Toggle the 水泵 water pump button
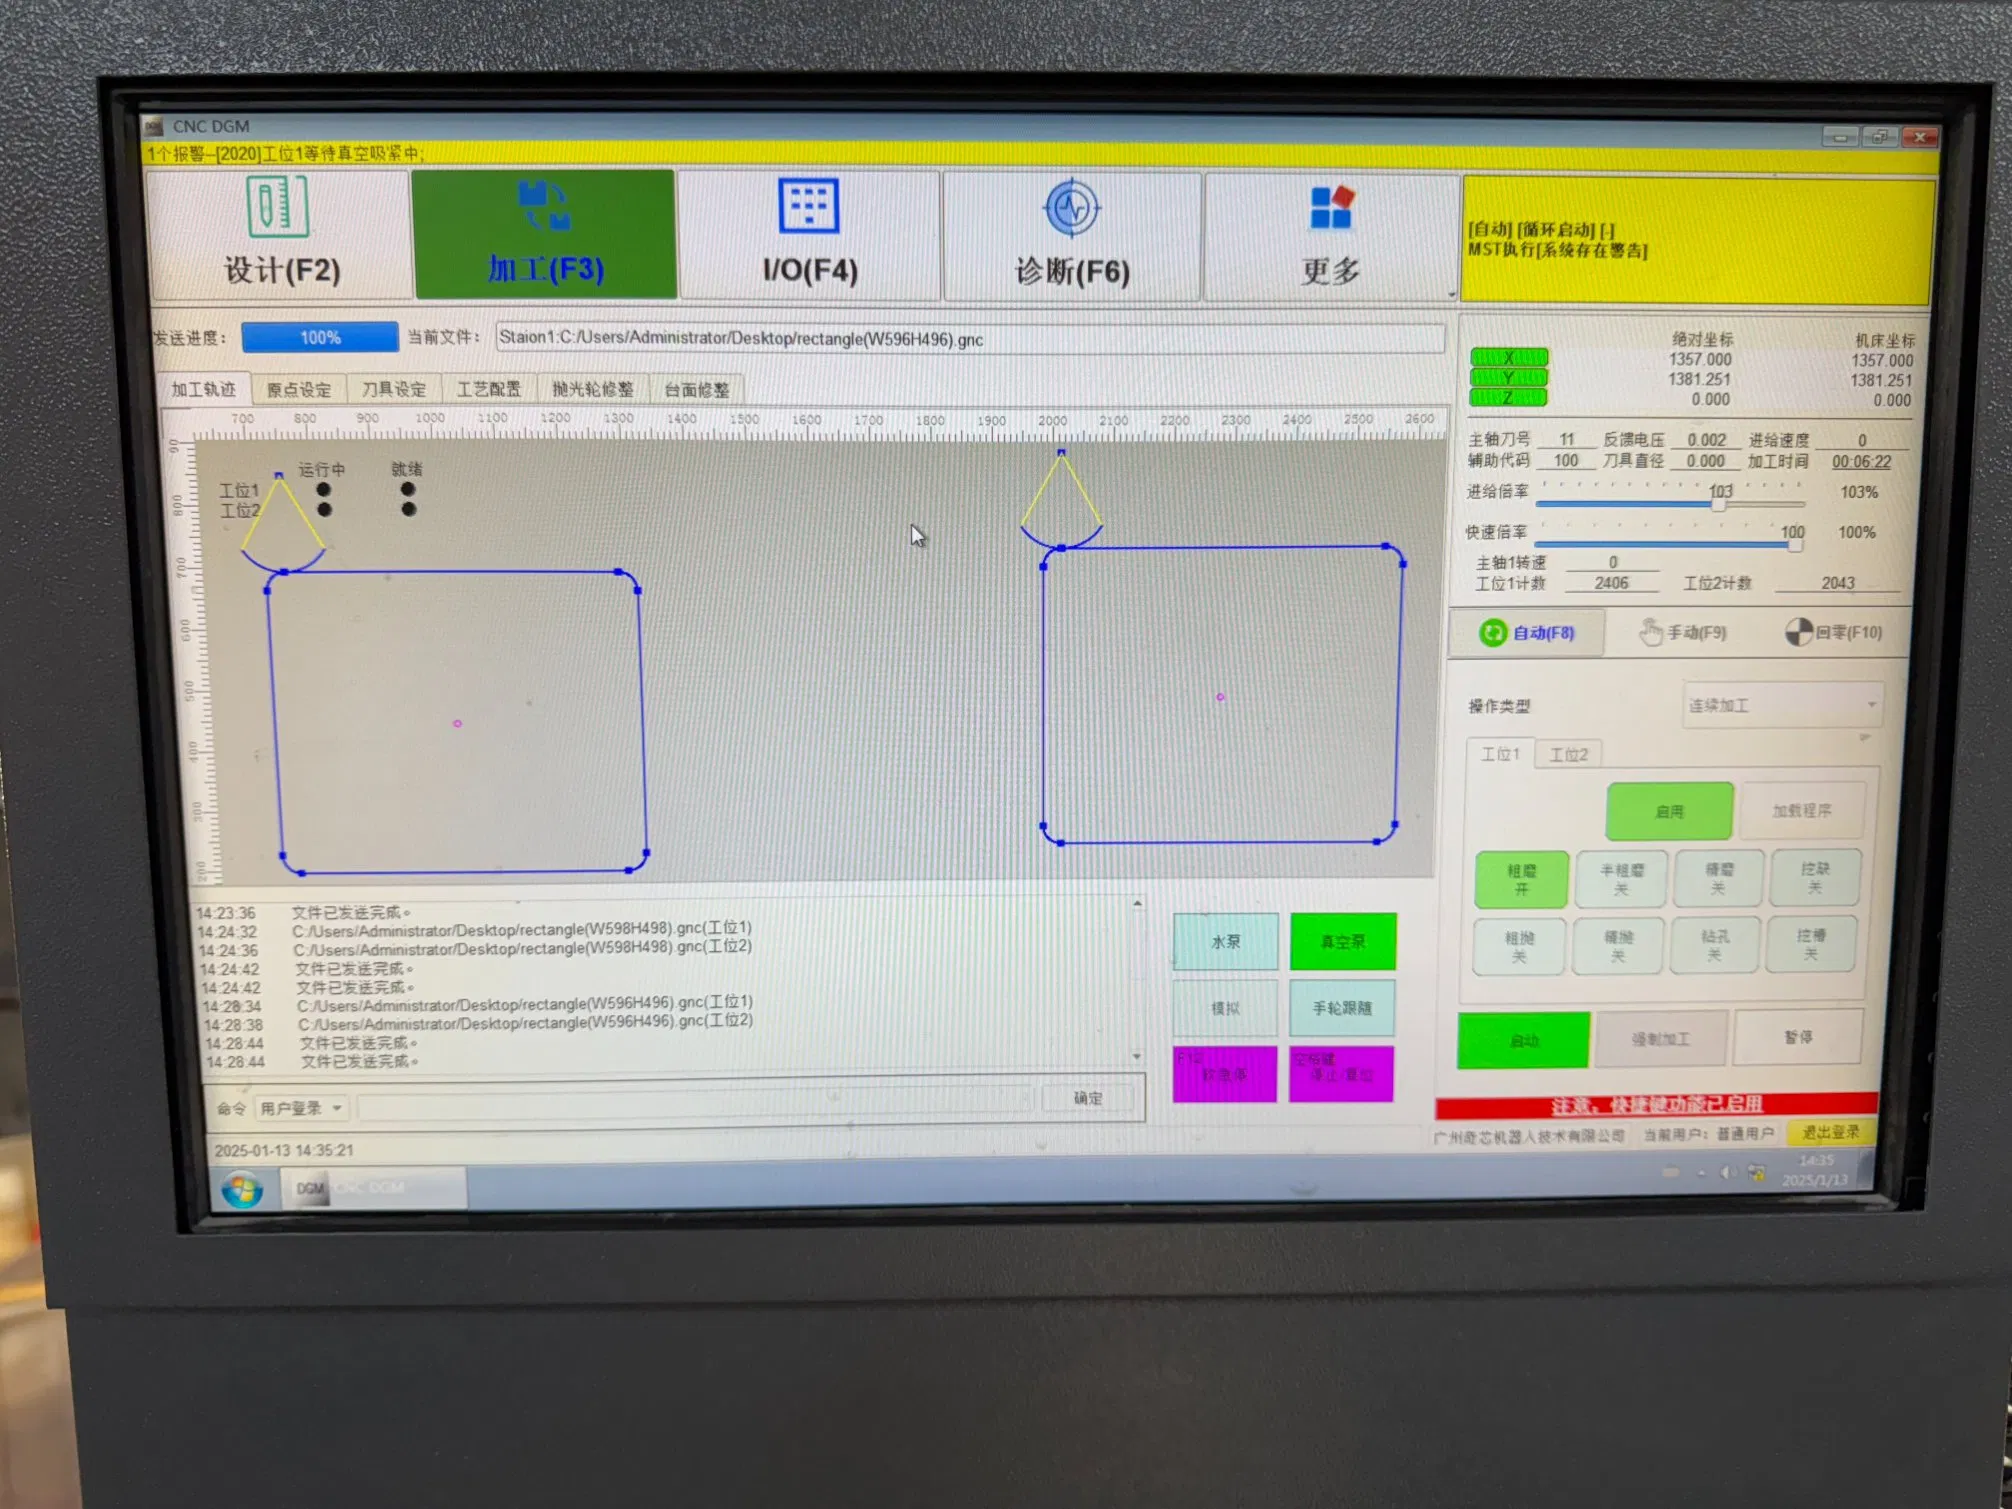This screenshot has height=1509, width=2012. click(x=1225, y=941)
